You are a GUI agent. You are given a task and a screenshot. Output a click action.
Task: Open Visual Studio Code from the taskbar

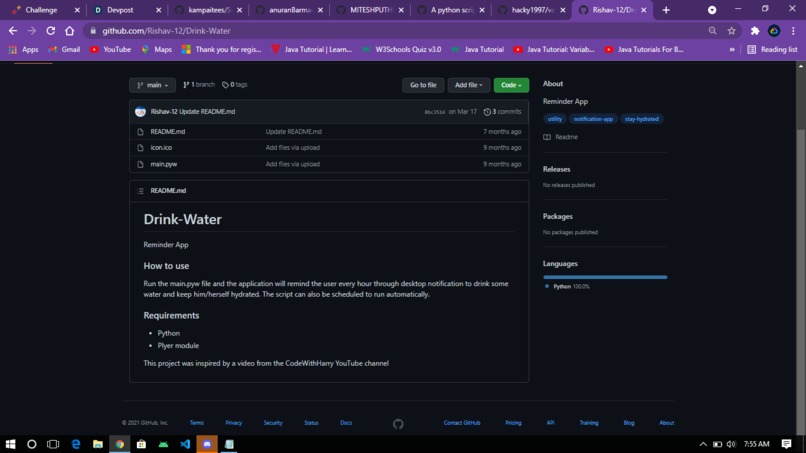185,444
